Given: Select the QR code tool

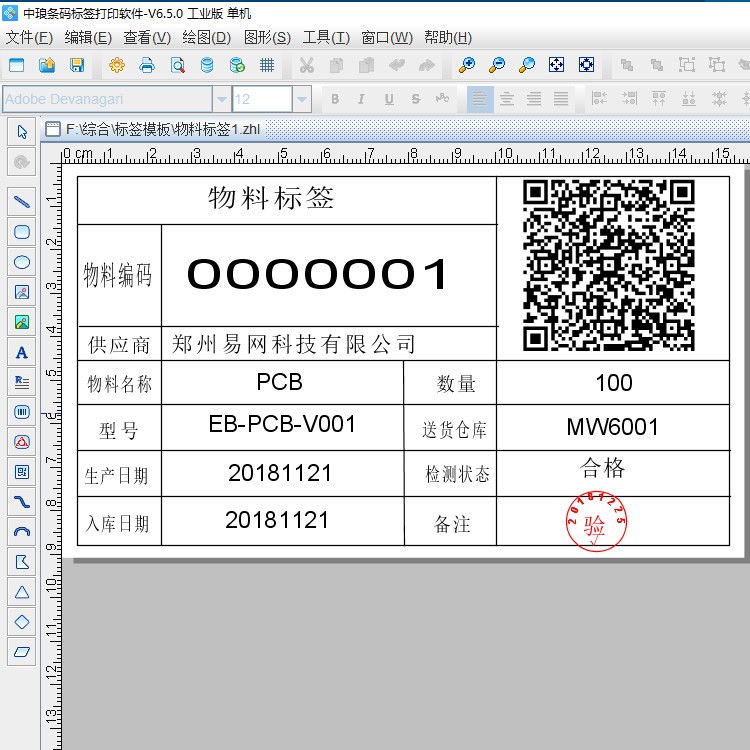Looking at the screenshot, I should click(22, 472).
